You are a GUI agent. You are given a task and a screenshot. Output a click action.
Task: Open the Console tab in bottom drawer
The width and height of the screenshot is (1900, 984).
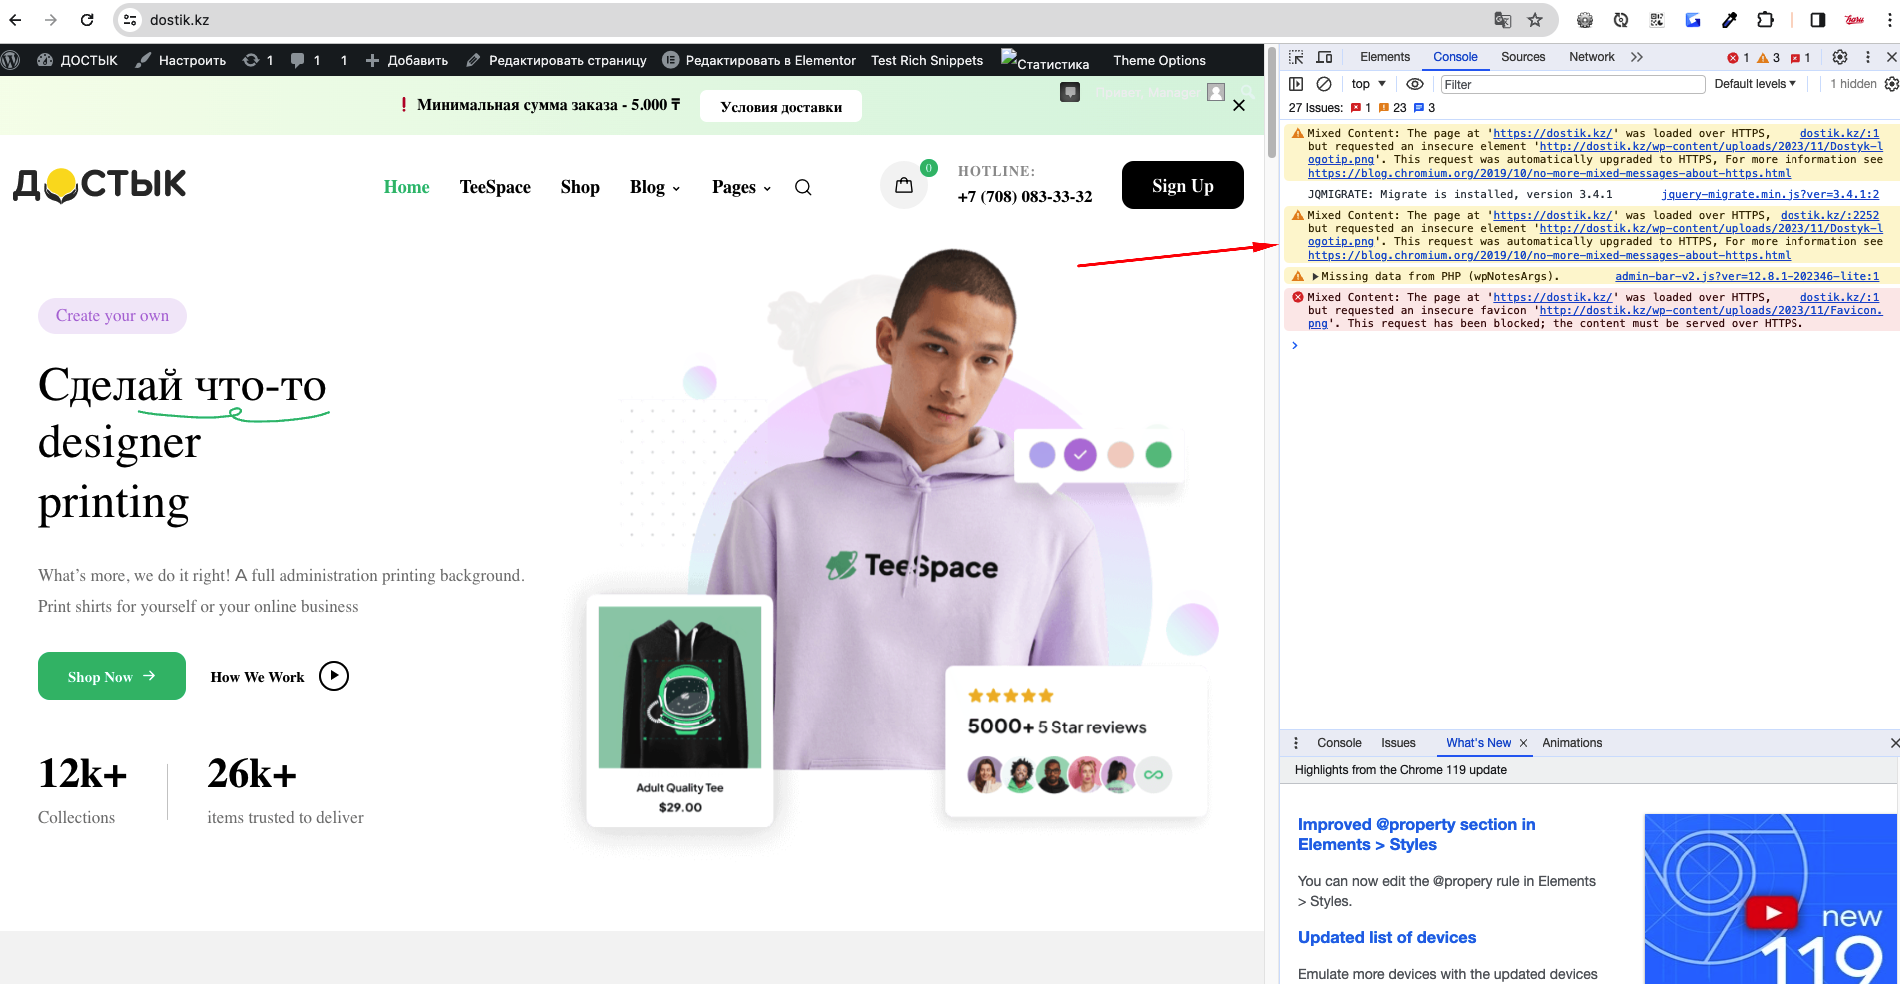coord(1339,743)
